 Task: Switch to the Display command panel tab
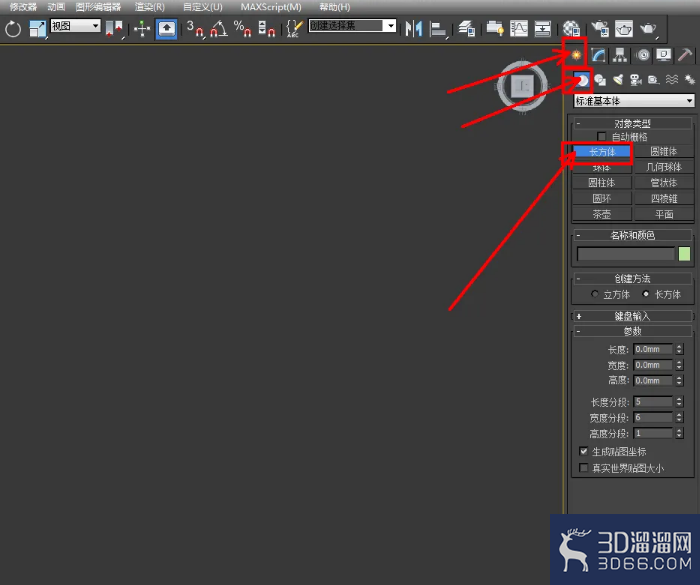tap(664, 55)
